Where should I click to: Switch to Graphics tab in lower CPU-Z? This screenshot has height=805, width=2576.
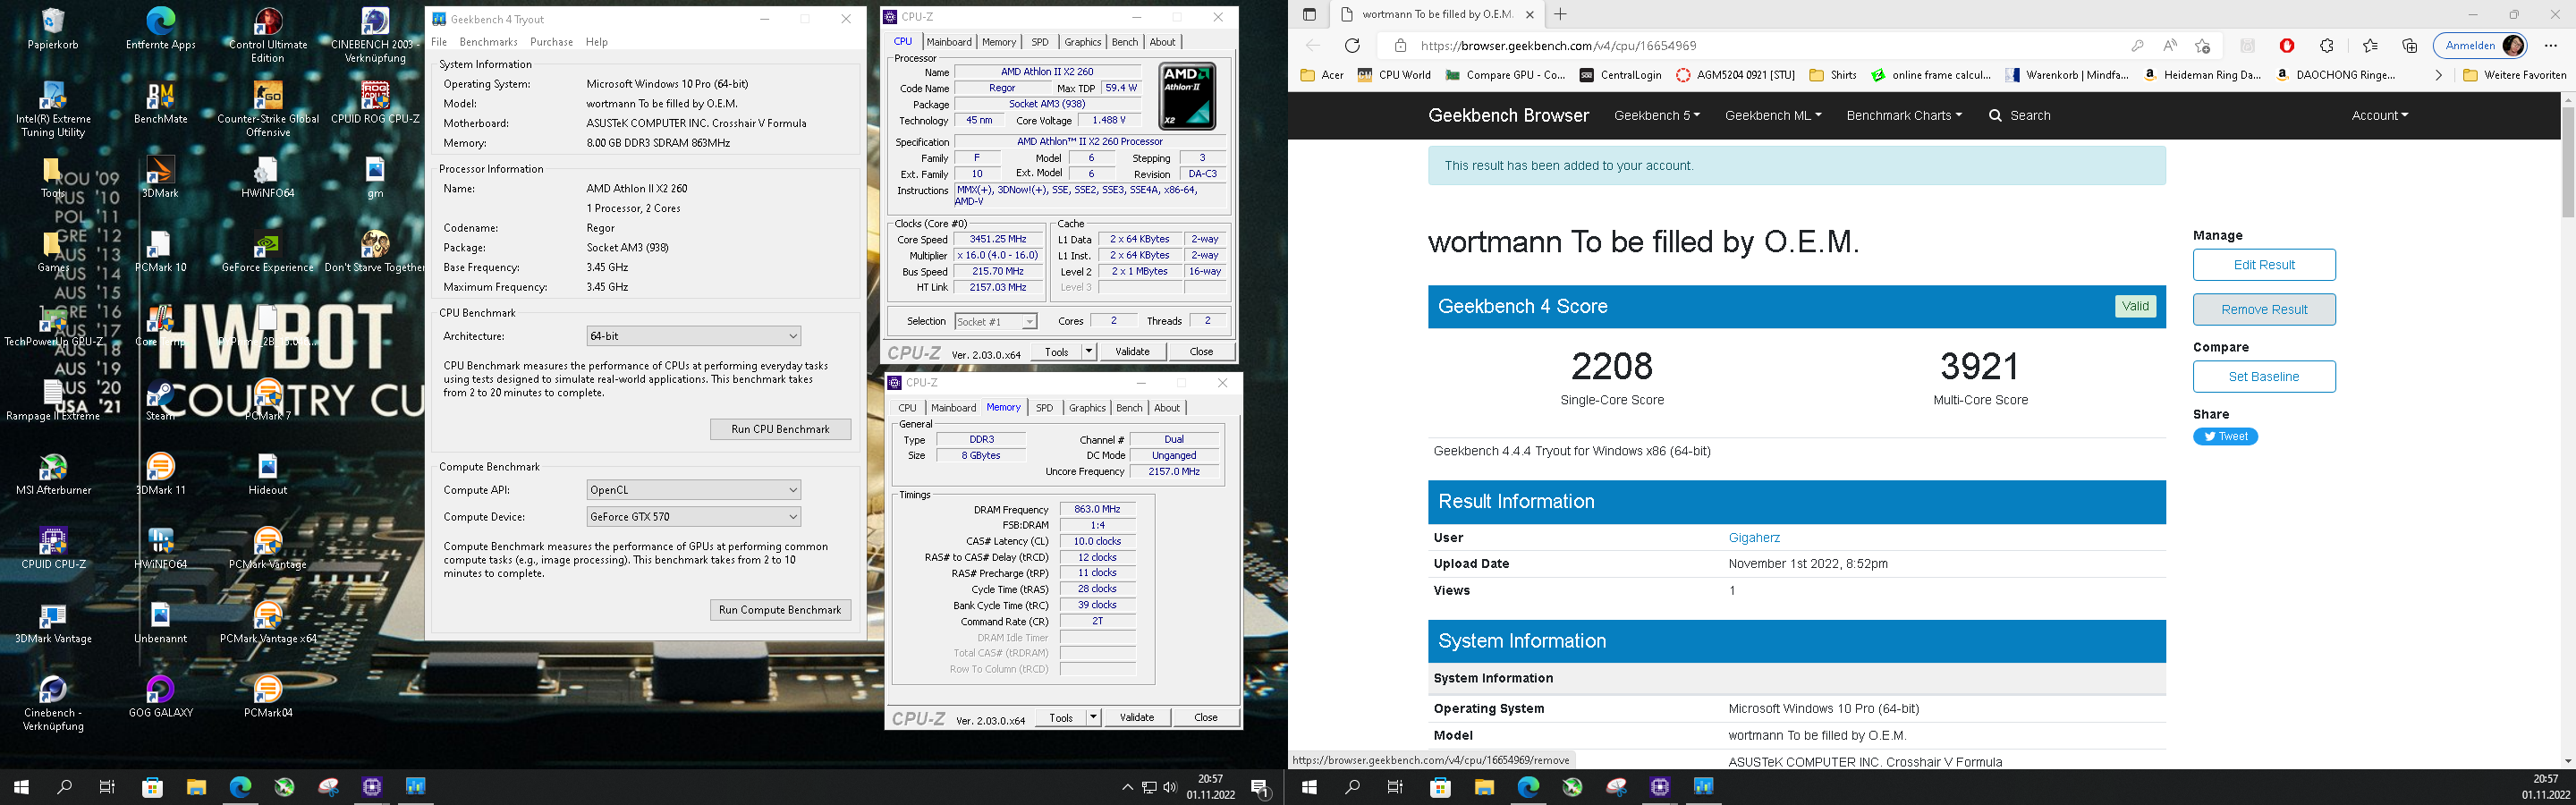click(x=1087, y=408)
